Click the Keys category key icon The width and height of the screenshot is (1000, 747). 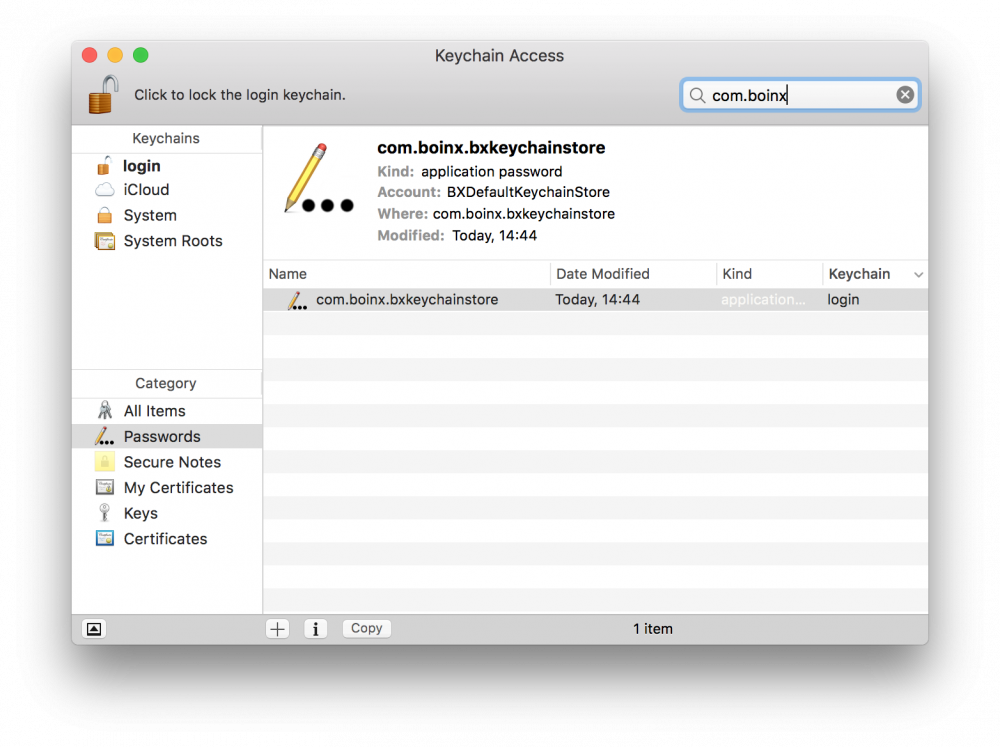pyautogui.click(x=105, y=513)
